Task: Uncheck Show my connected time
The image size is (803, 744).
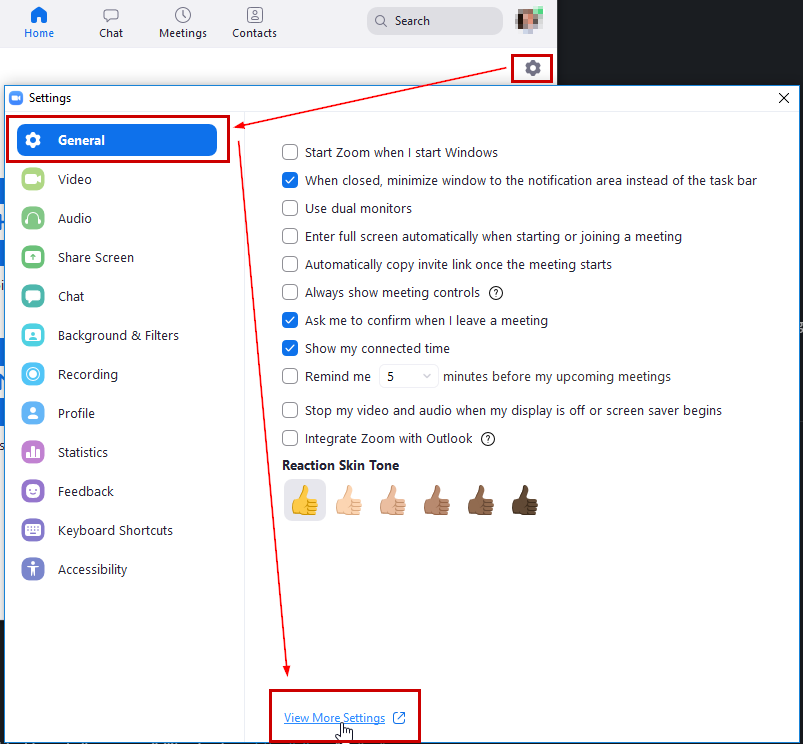Action: click(290, 348)
